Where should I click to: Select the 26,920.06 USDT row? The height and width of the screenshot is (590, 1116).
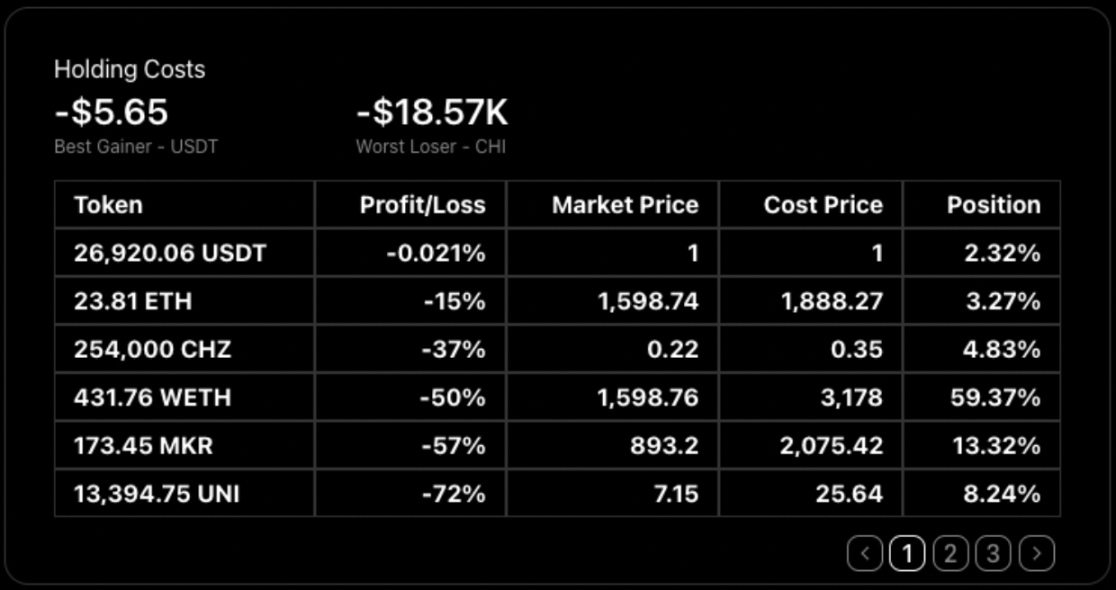(170, 253)
